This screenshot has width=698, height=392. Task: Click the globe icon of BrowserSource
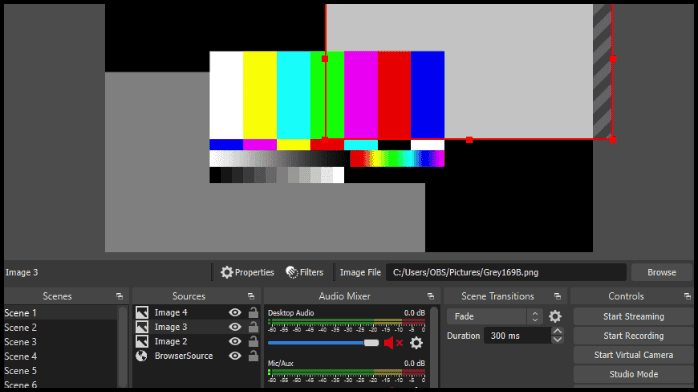pos(142,356)
